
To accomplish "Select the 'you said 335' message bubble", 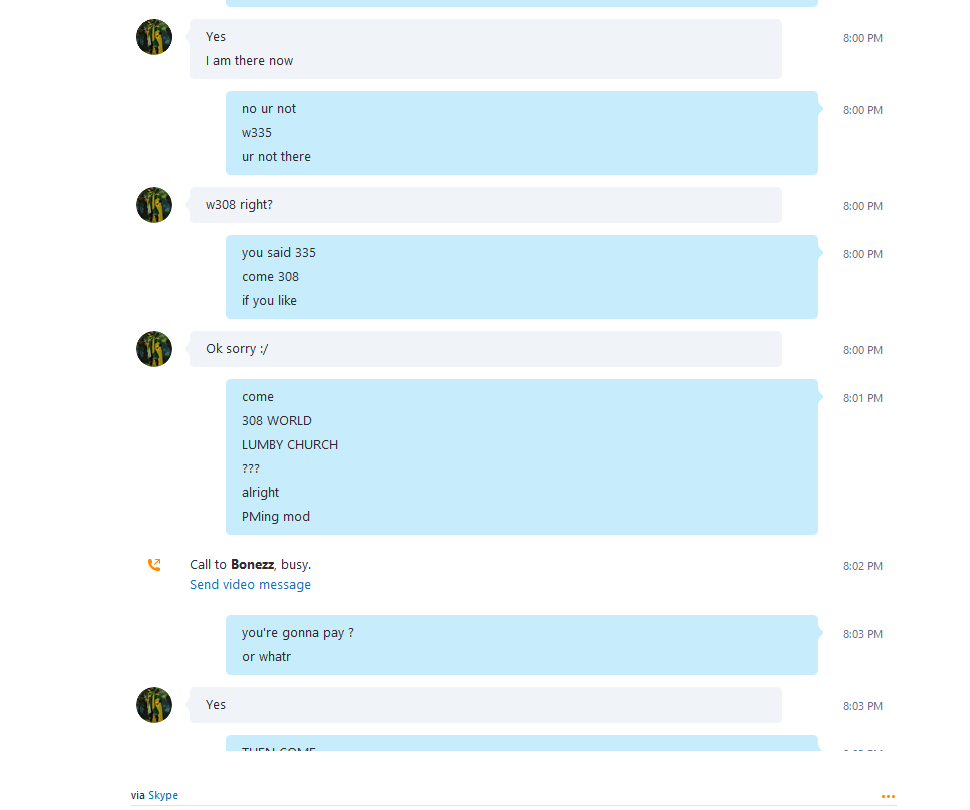I will pos(521,277).
